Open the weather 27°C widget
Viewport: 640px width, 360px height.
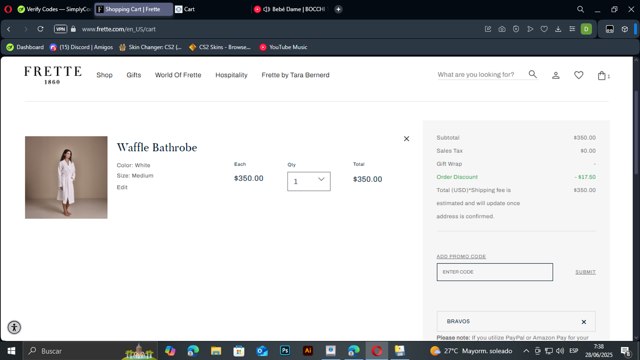click(471, 351)
